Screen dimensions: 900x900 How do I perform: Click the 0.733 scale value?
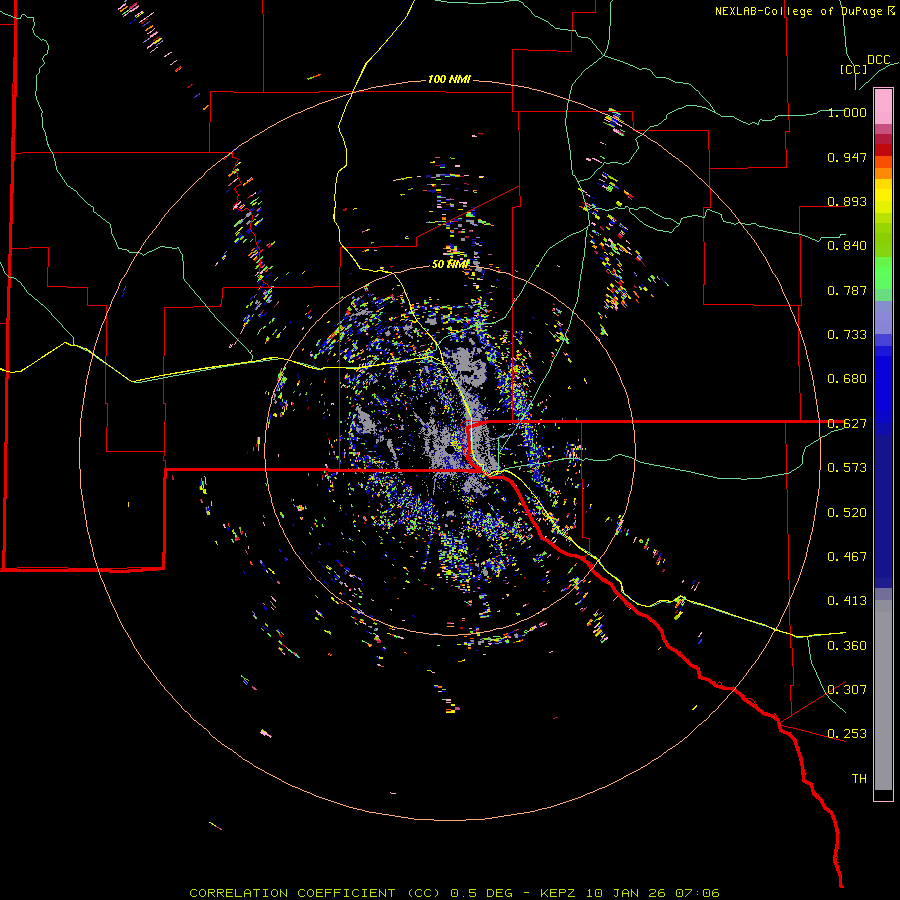[x=847, y=335]
